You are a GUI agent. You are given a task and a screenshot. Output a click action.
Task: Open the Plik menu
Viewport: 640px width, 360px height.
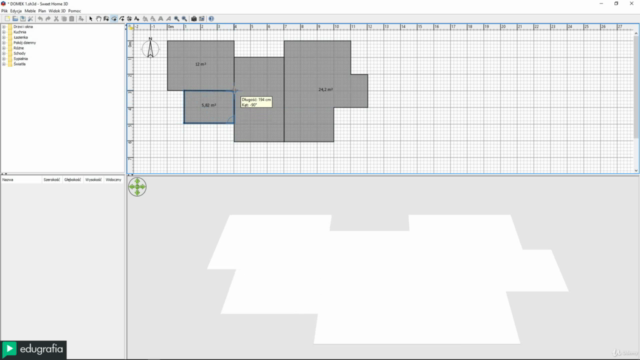click(4, 11)
